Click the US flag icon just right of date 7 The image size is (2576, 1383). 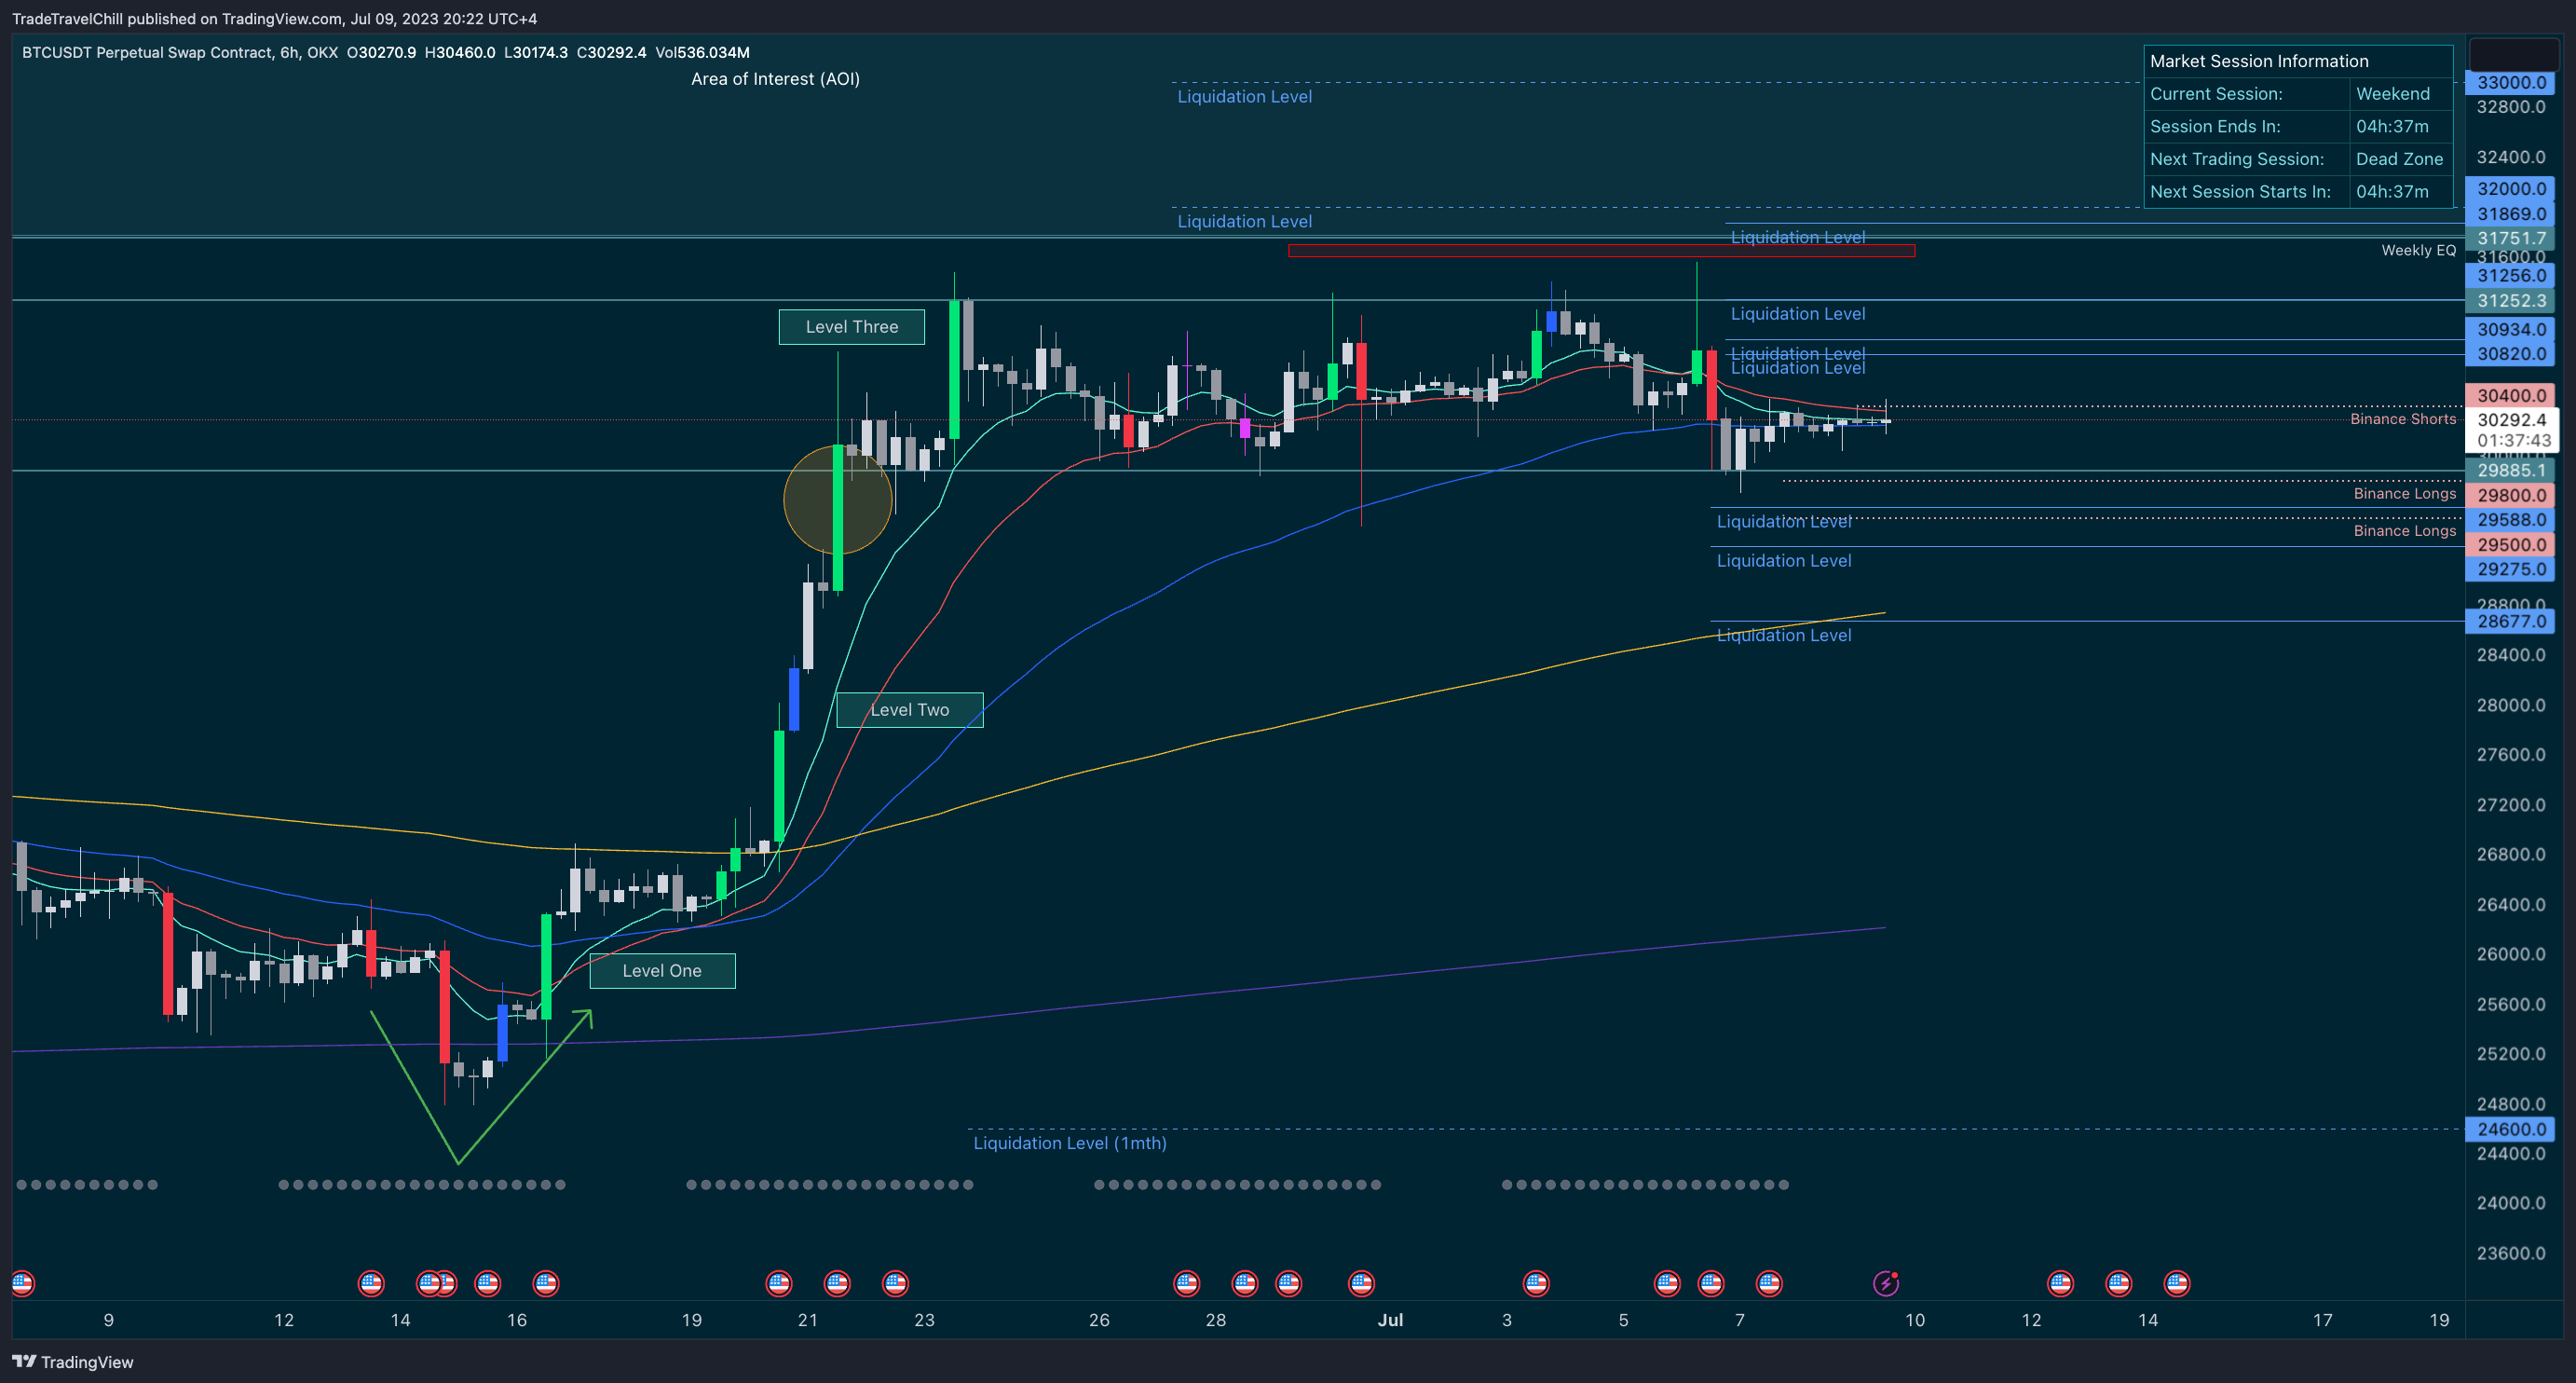pyautogui.click(x=1769, y=1283)
